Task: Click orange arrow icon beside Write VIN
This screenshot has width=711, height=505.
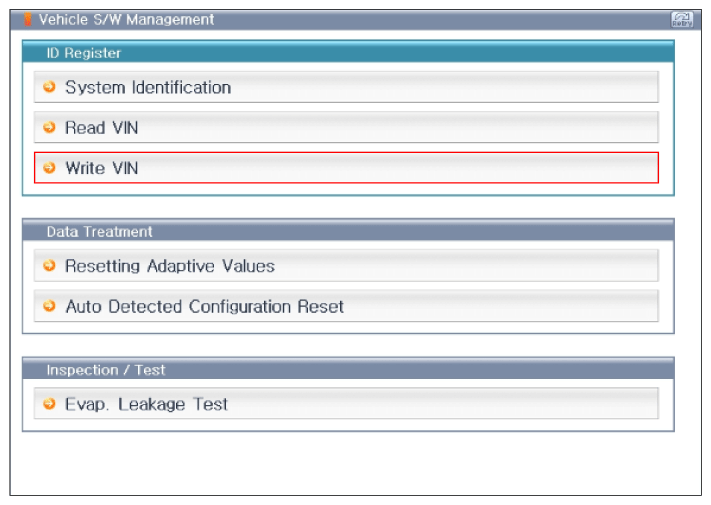Action: point(49,168)
